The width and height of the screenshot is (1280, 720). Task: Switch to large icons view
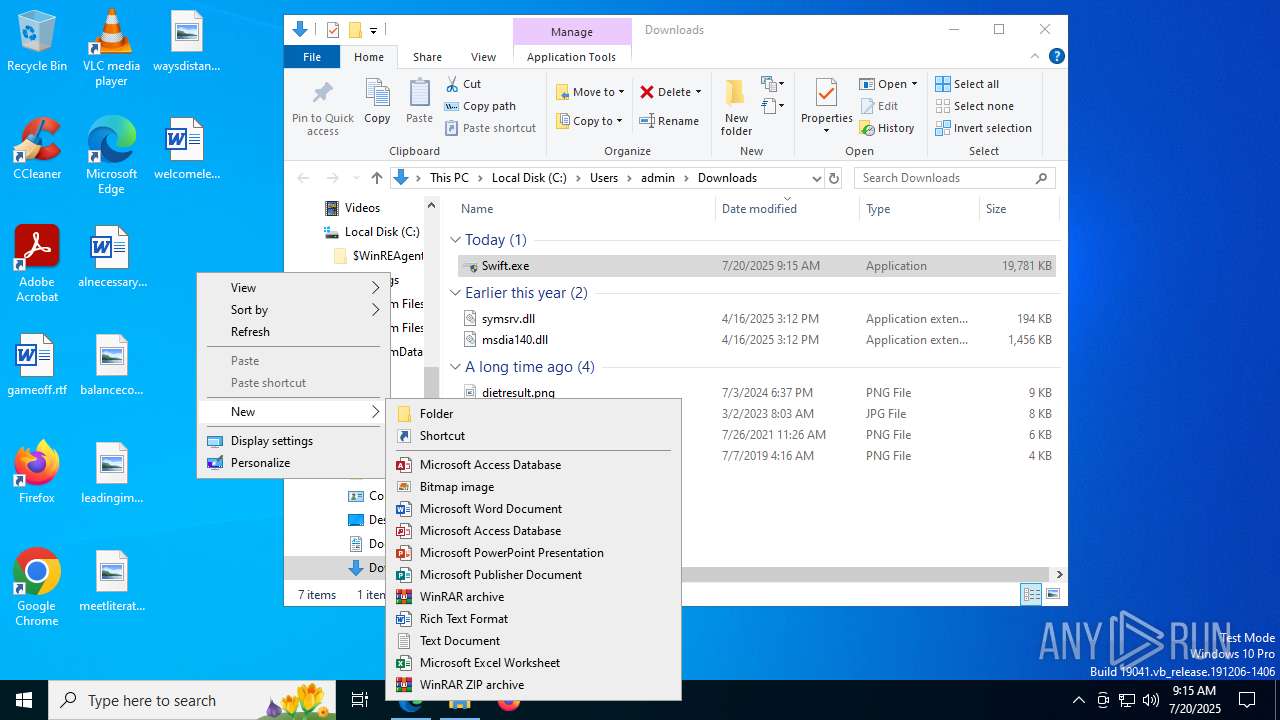click(x=1052, y=594)
